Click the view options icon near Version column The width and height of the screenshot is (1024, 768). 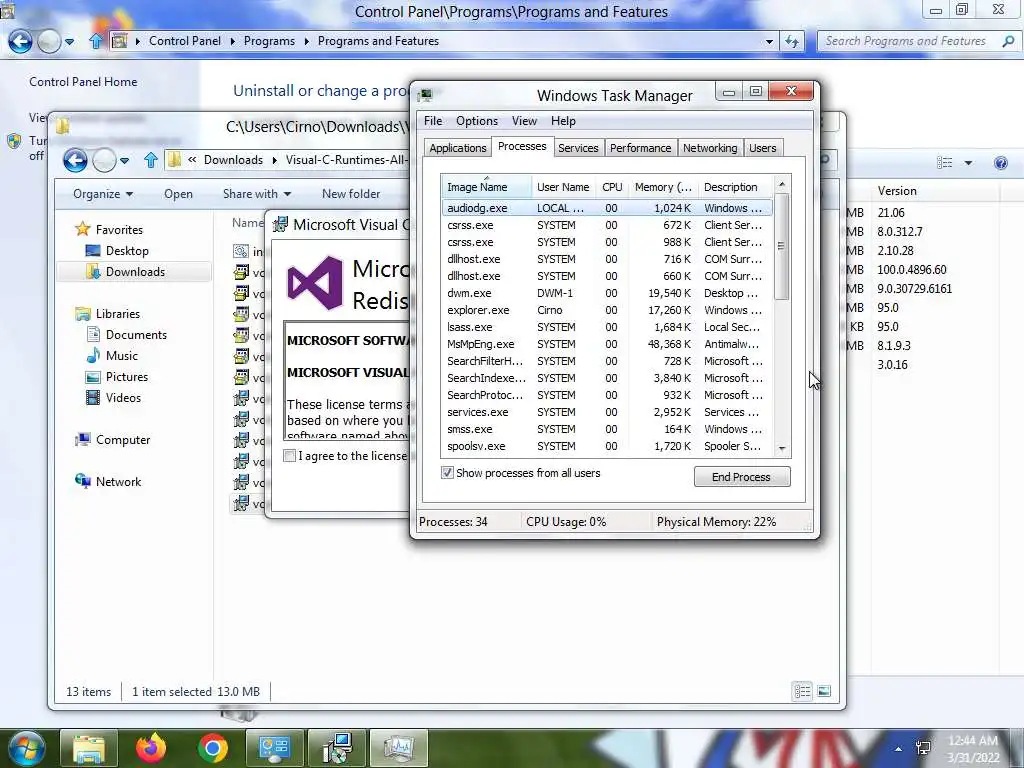944,163
